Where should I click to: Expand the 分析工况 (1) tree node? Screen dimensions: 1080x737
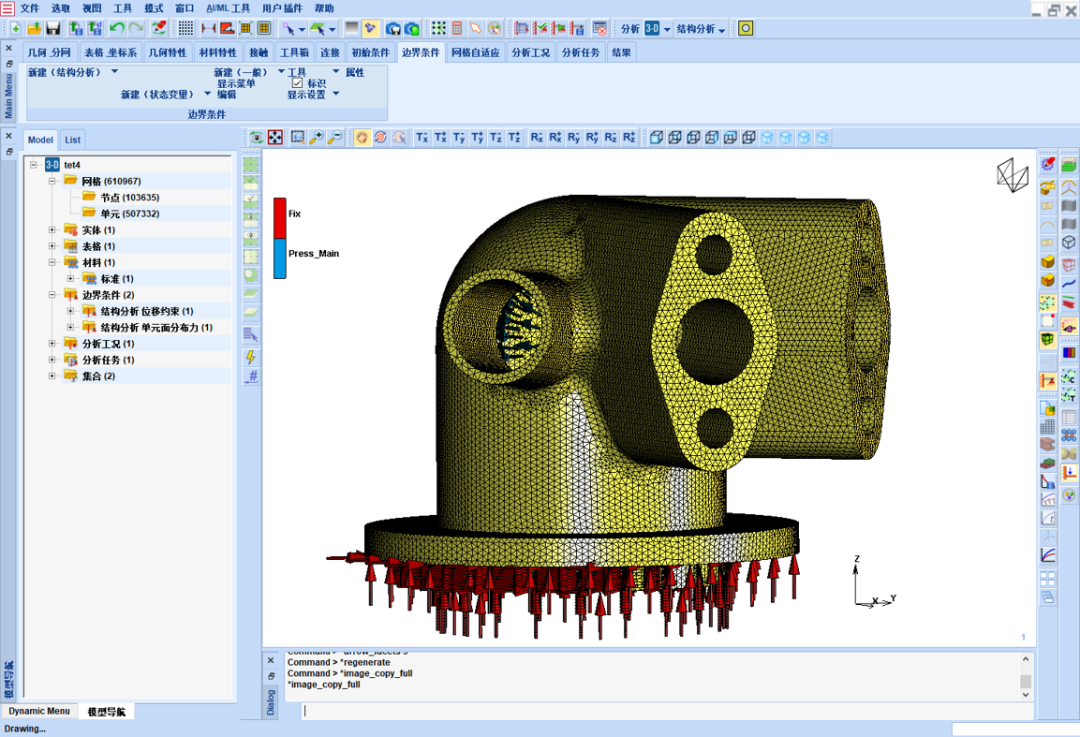coord(52,343)
